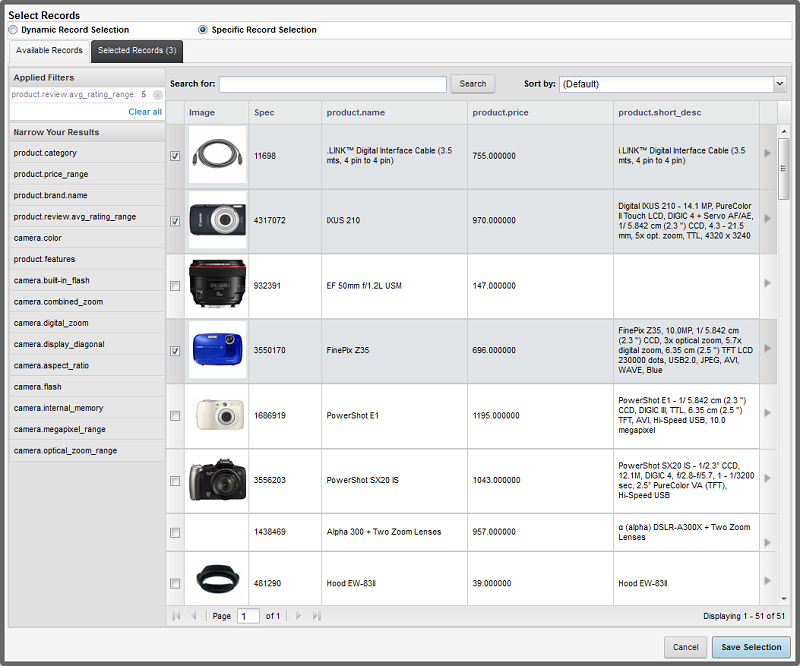Uncheck the i.LINK Digital Interface Cable record
Viewport: 800px width, 666px height.
tap(175, 156)
